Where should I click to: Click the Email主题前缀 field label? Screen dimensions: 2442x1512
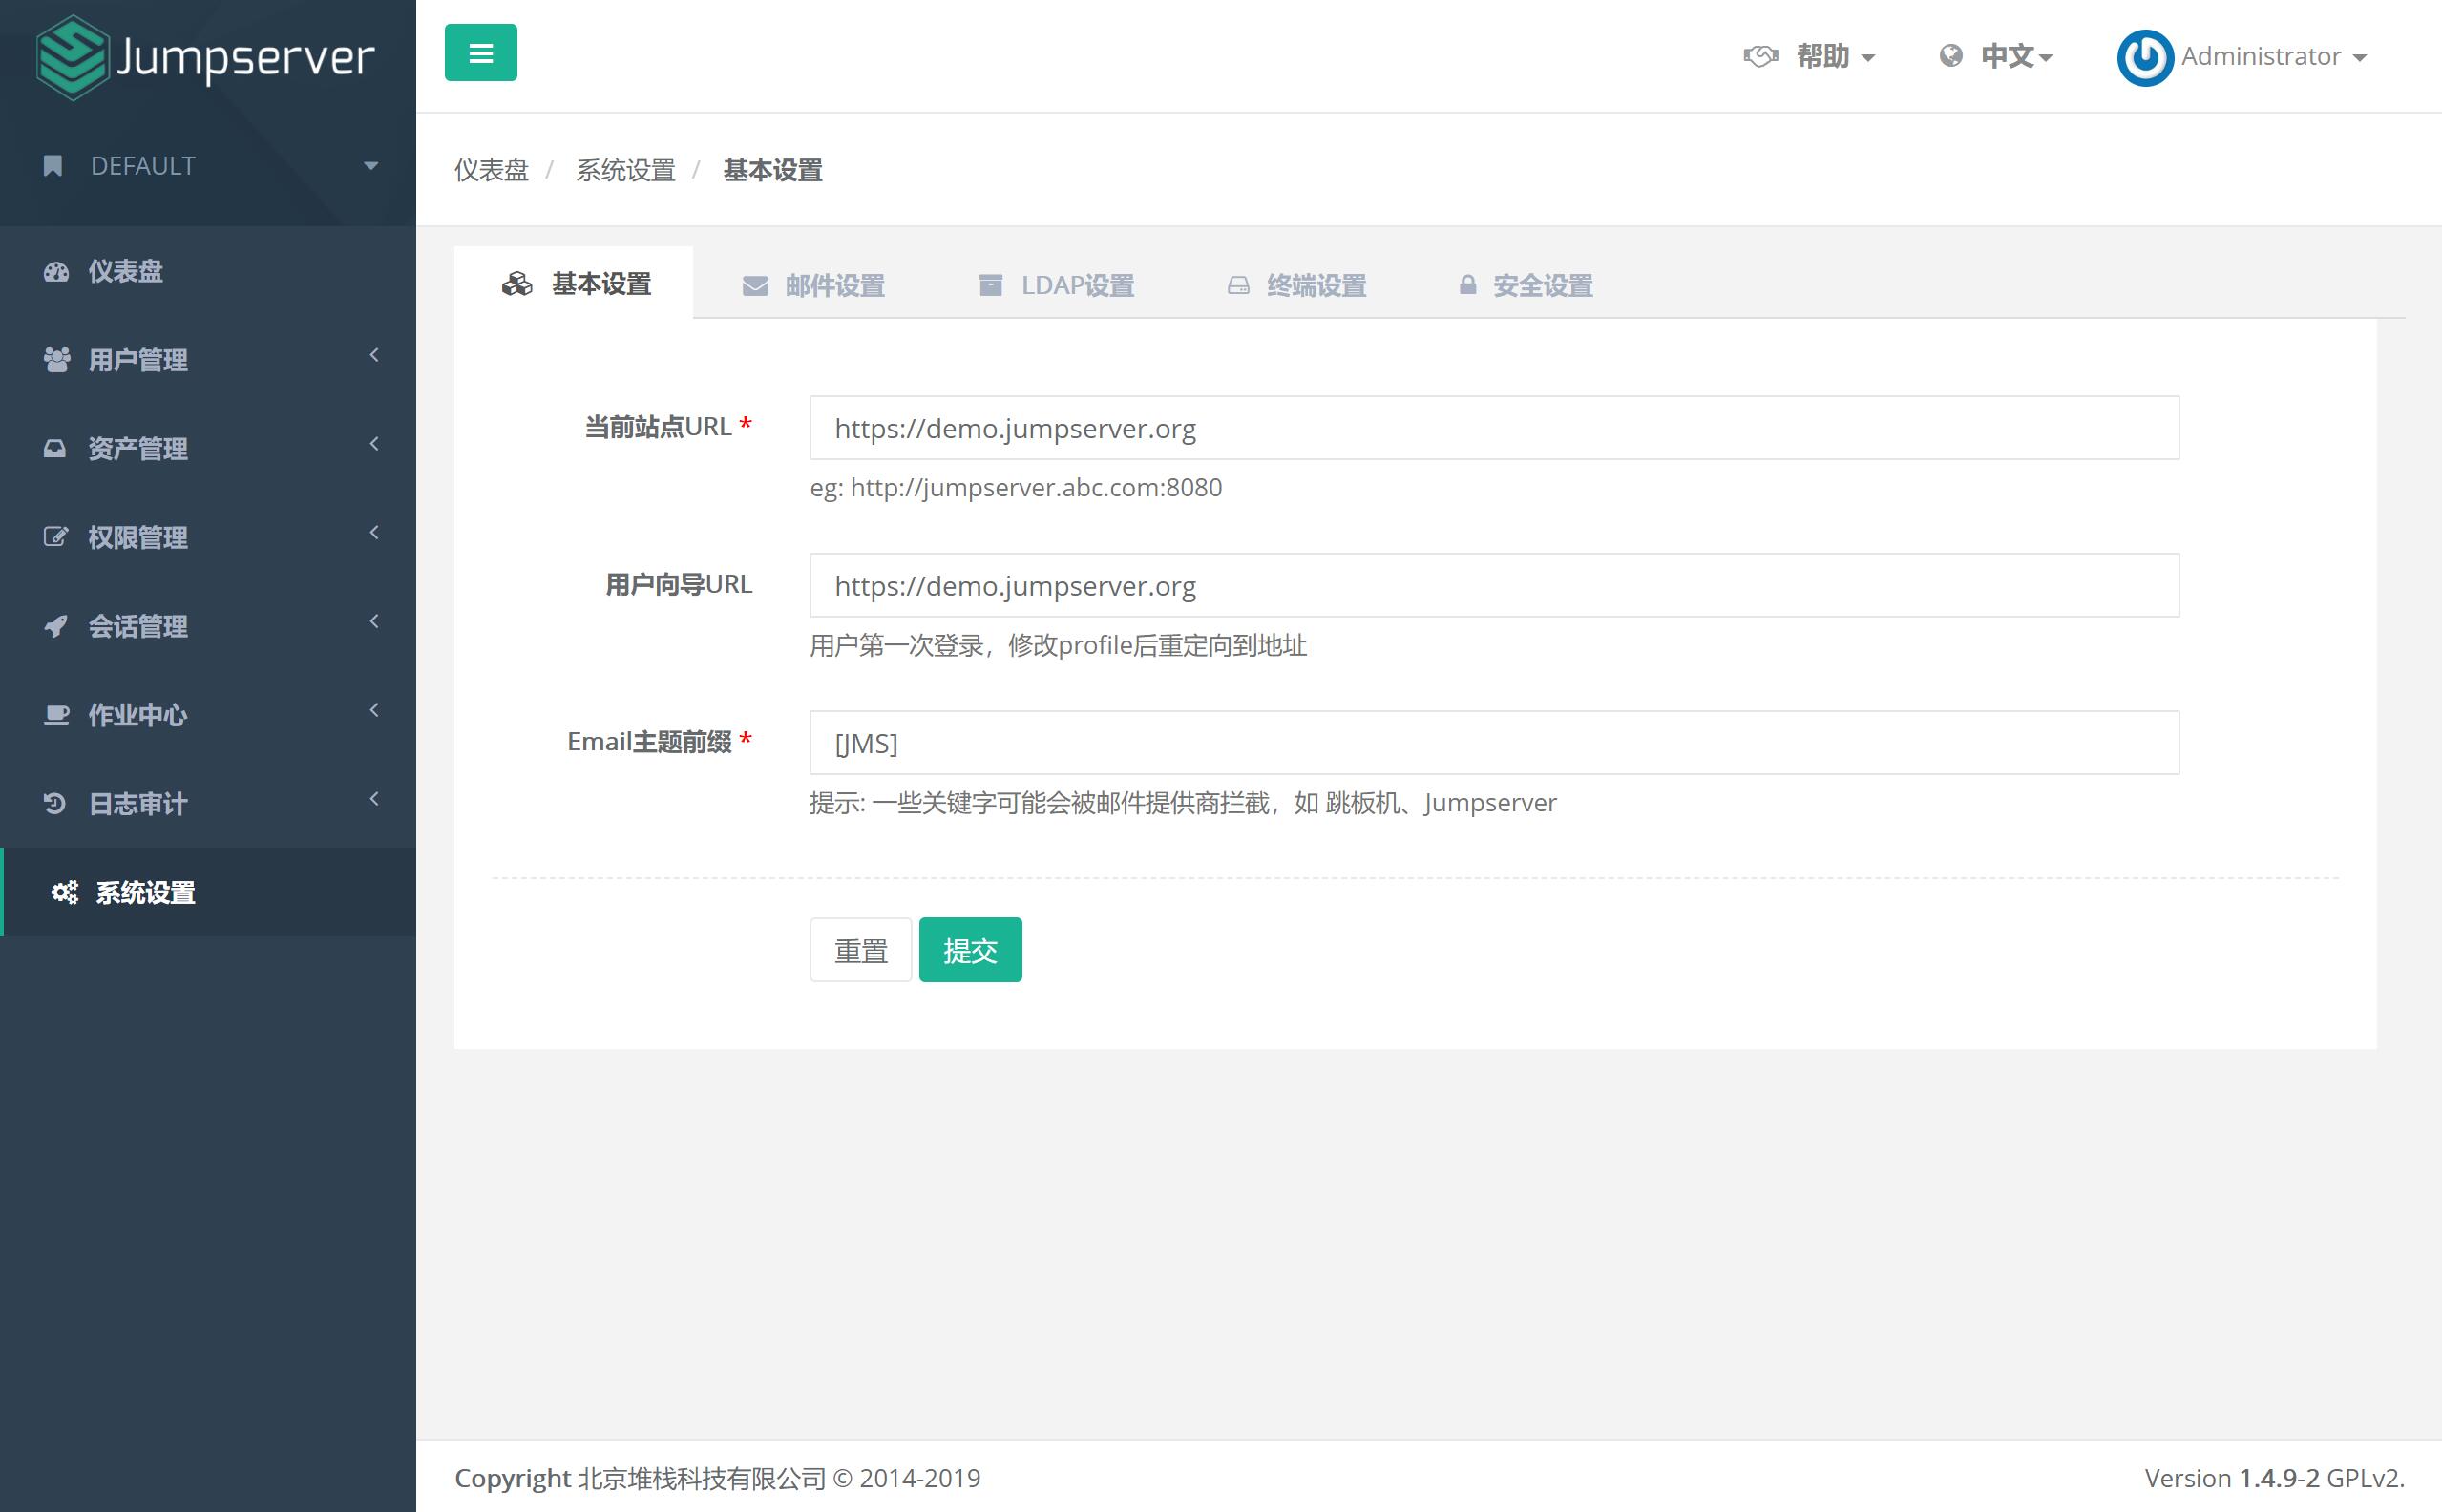point(659,742)
